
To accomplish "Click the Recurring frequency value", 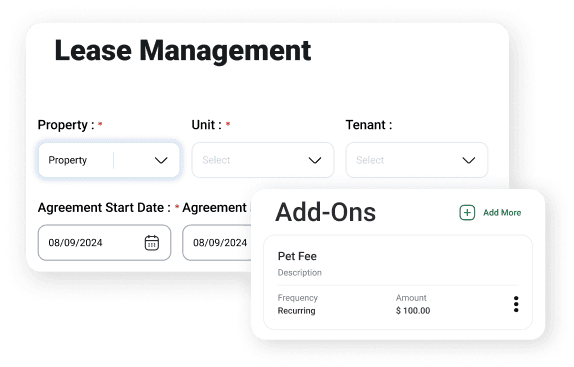I will (296, 311).
